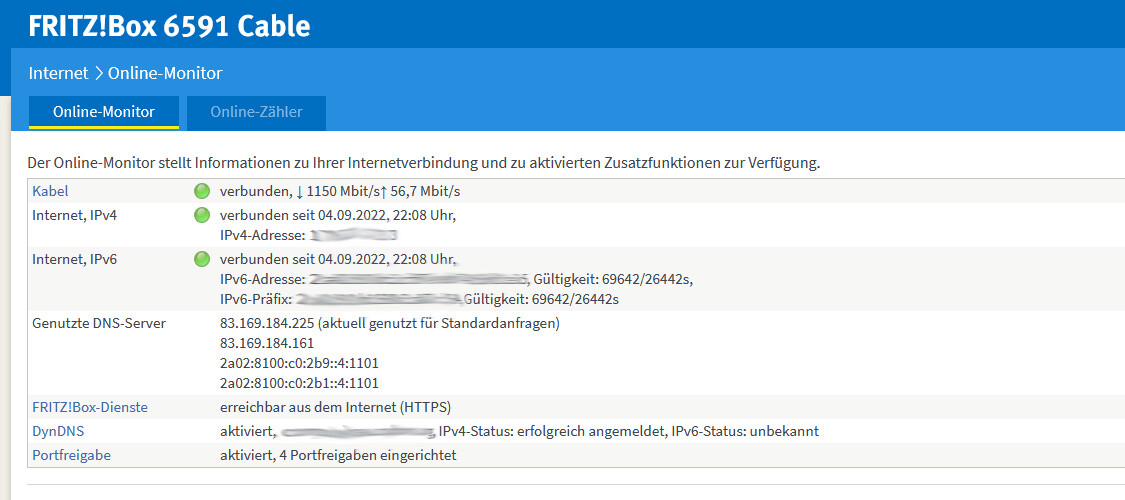Viewport: 1125px width, 500px height.
Task: Select the DNS server 83.169.184.161 entry
Action: point(267,344)
